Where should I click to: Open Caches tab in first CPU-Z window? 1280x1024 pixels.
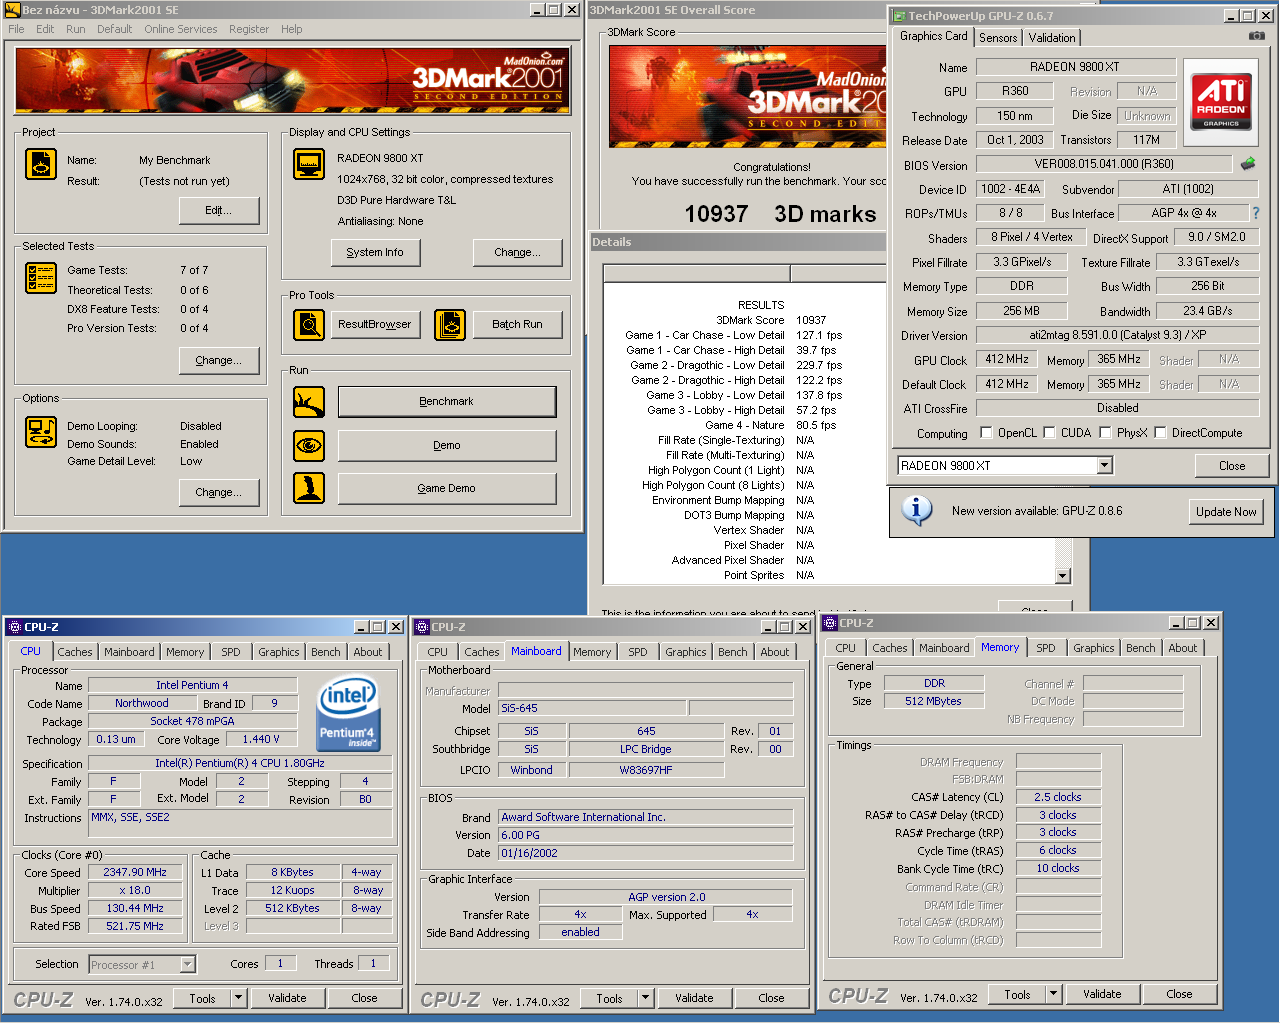75,652
